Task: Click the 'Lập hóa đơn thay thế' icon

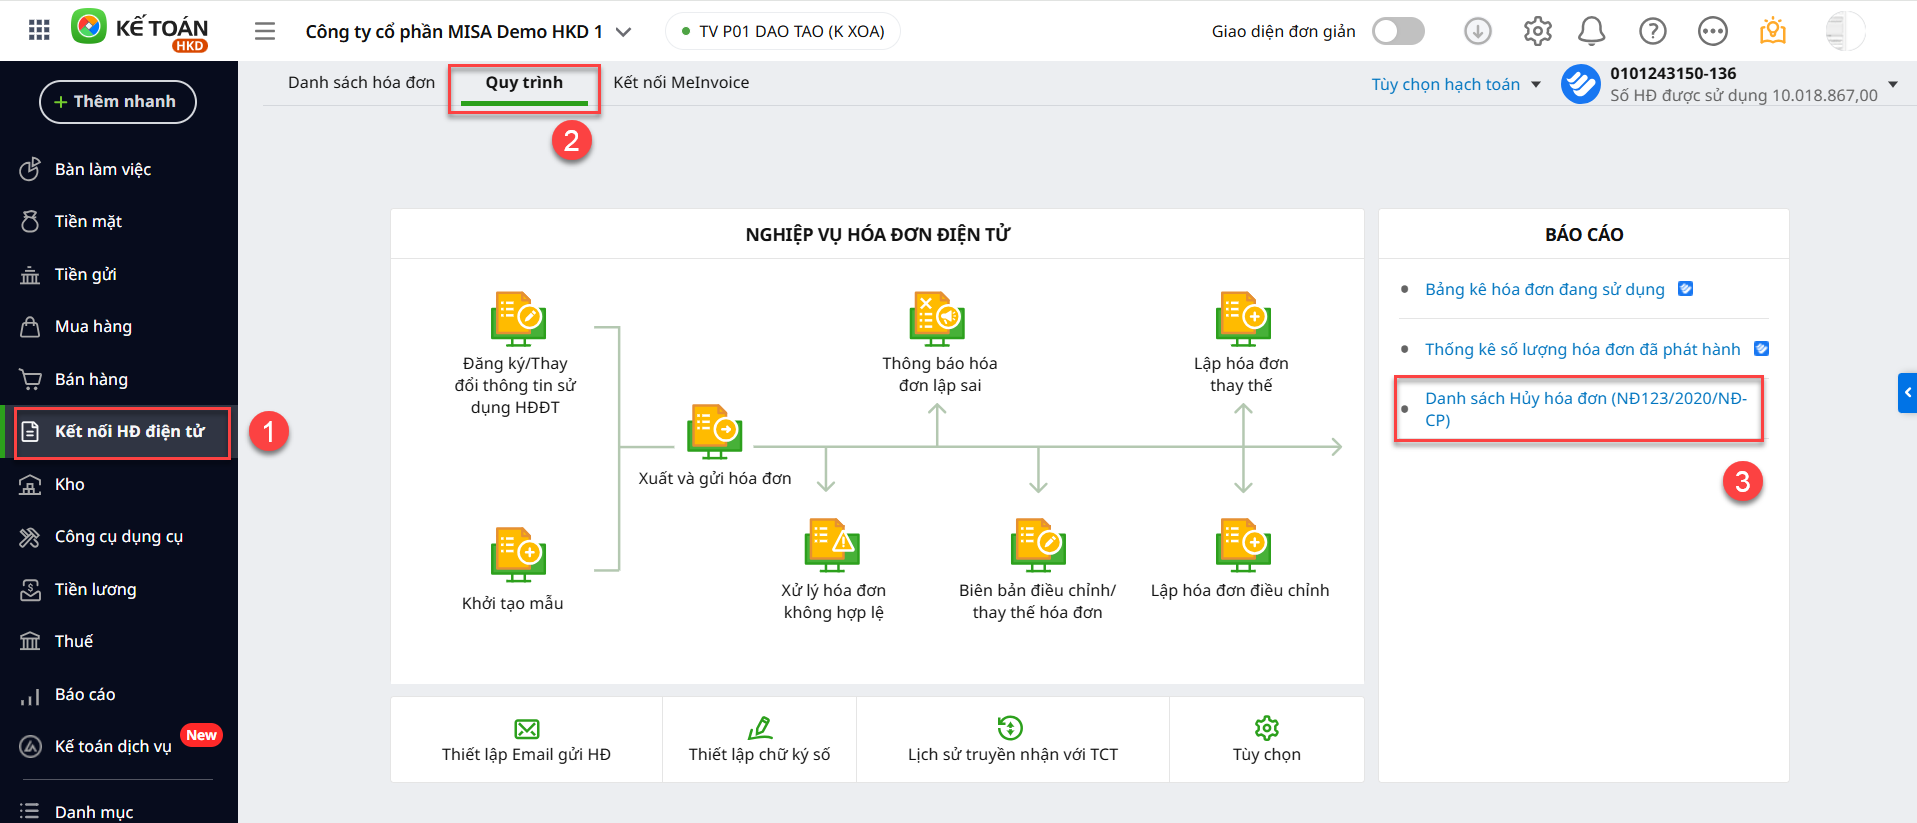Action: [x=1242, y=319]
